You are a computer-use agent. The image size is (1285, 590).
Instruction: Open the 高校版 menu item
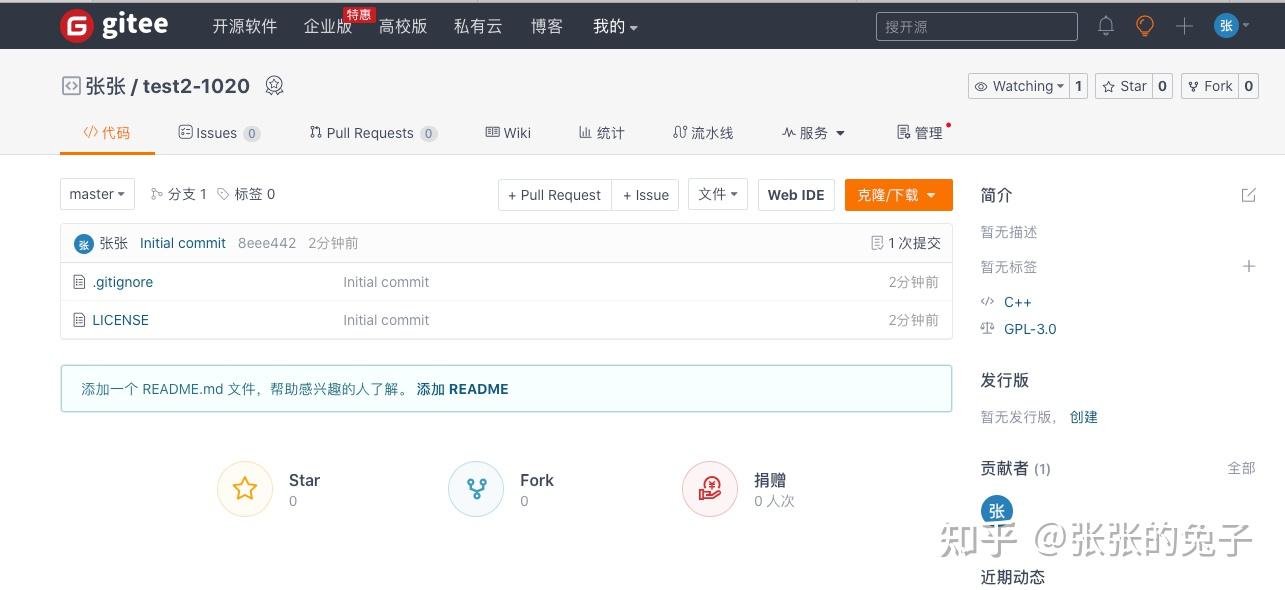402,26
